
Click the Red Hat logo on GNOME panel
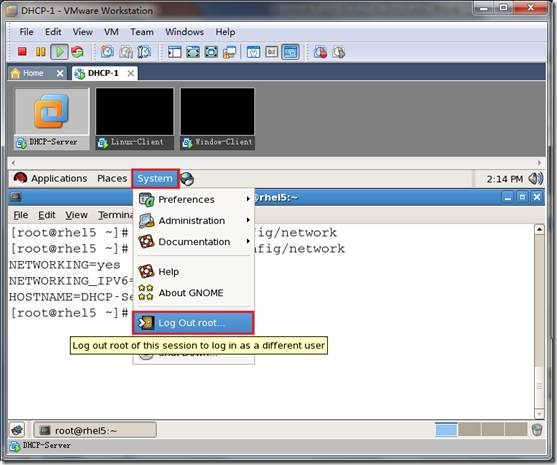[20, 178]
